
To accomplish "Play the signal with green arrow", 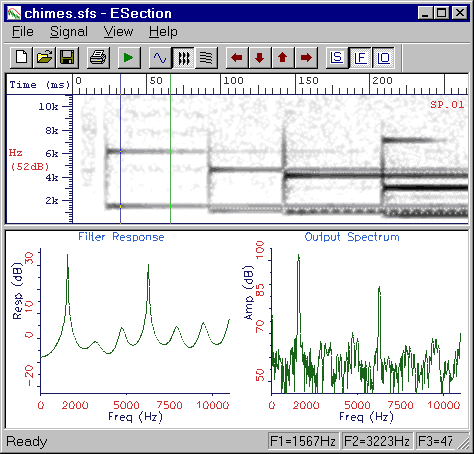I will pos(129,58).
